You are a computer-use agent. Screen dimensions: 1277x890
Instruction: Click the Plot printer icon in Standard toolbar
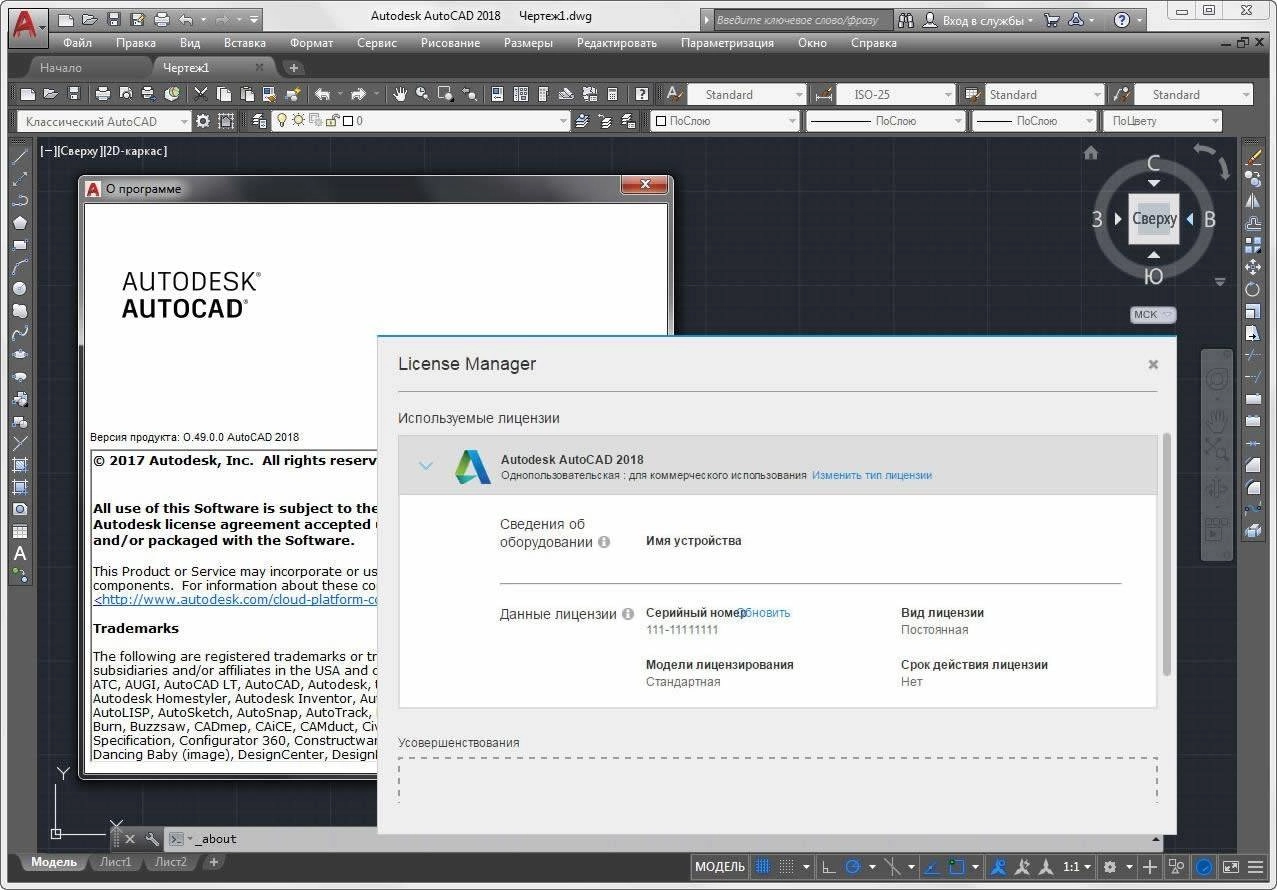click(x=102, y=94)
